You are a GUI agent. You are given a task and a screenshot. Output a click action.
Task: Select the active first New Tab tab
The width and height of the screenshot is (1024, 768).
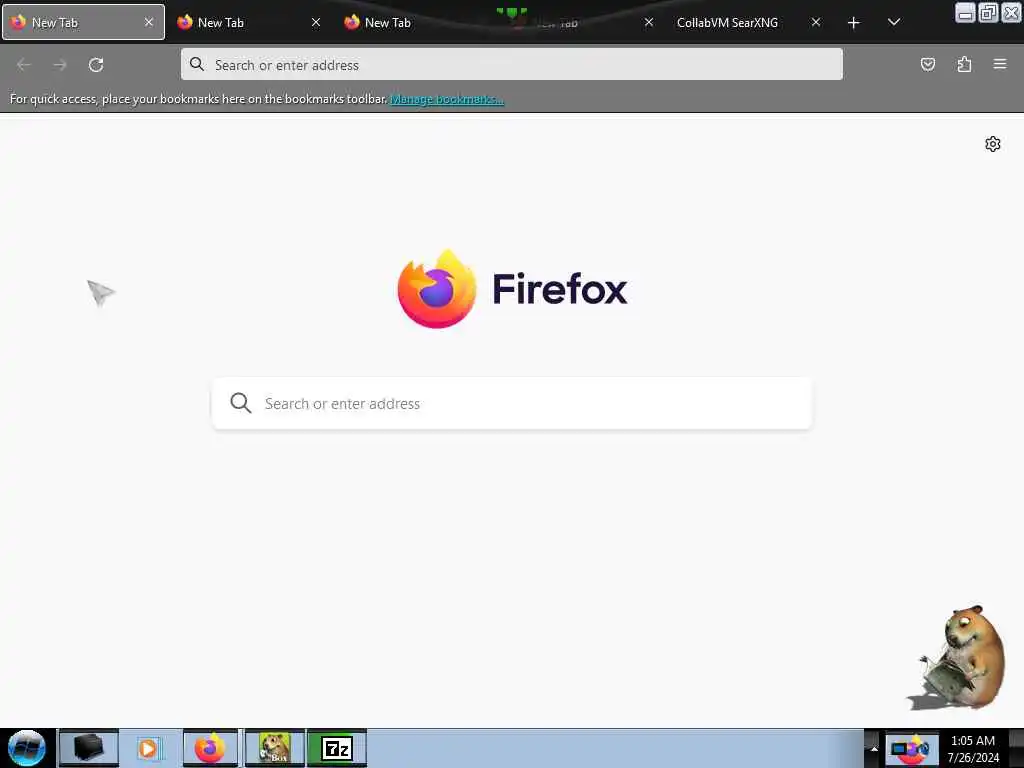[83, 23]
